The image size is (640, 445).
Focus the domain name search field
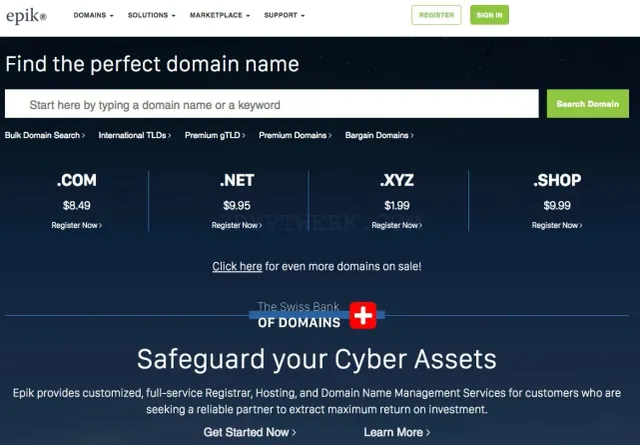tap(272, 104)
